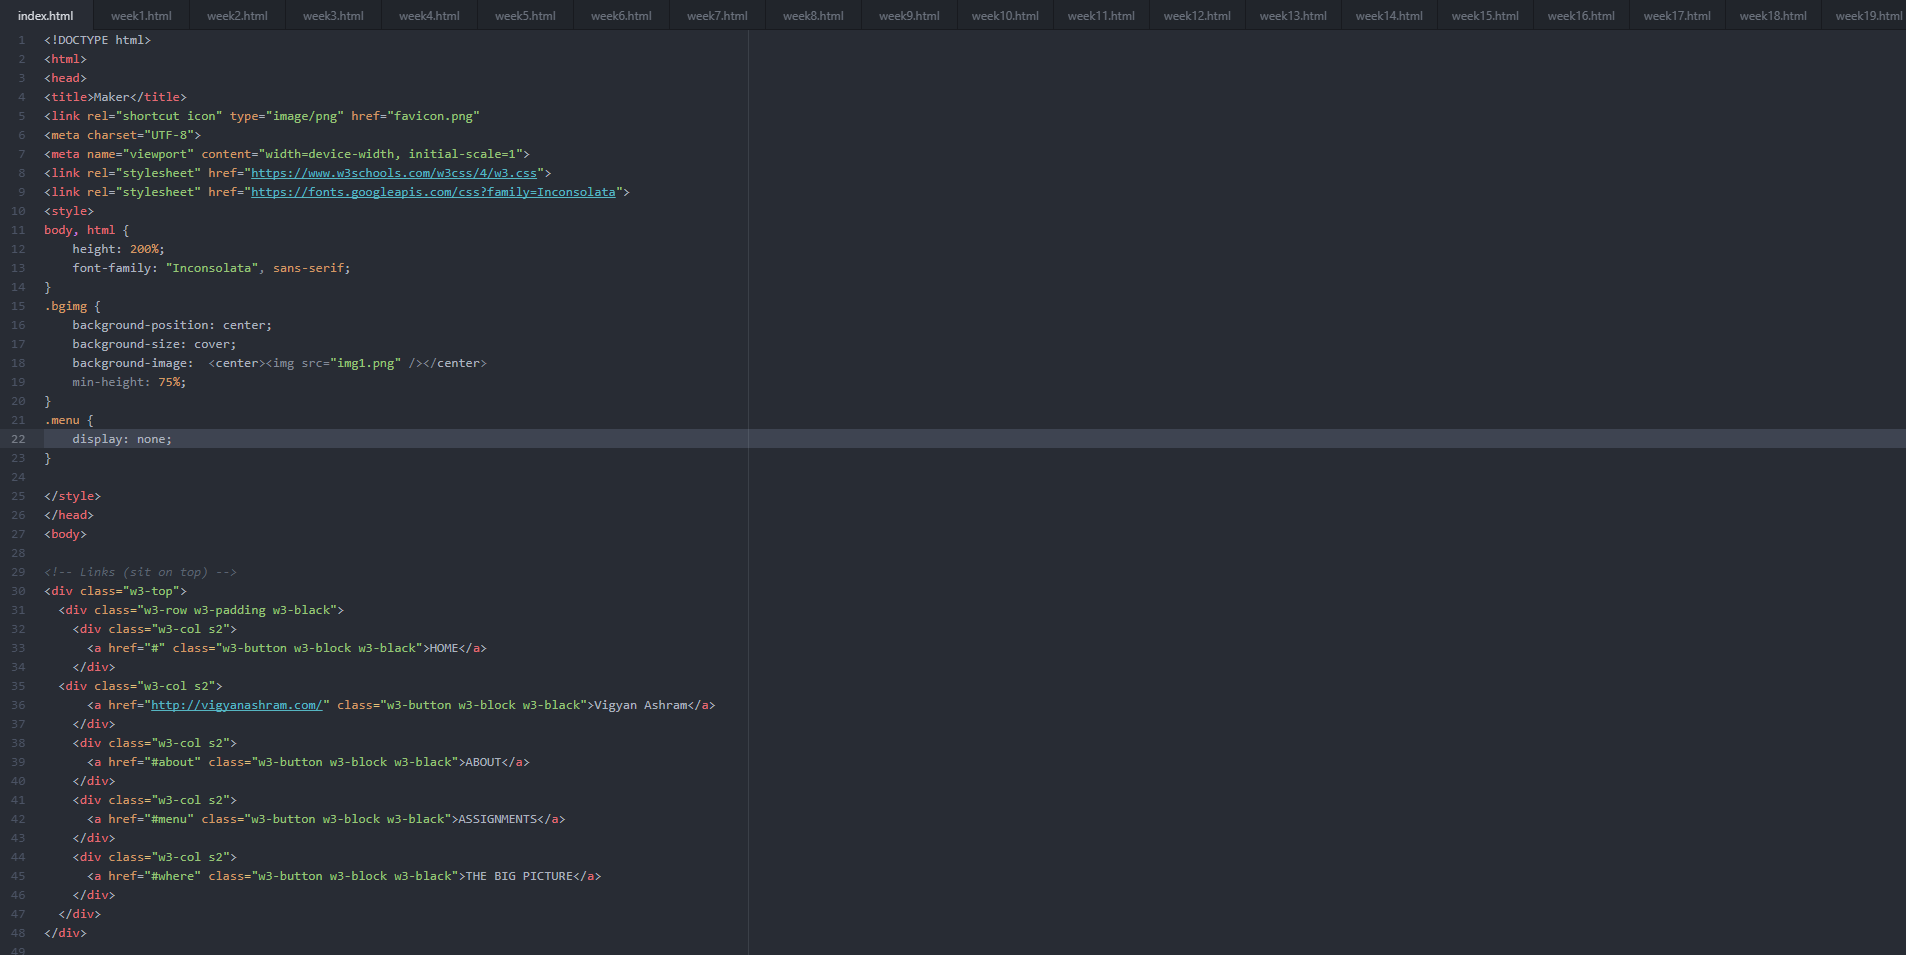Open the week16.html tab
Image resolution: width=1906 pixels, height=955 pixels.
(x=1581, y=15)
